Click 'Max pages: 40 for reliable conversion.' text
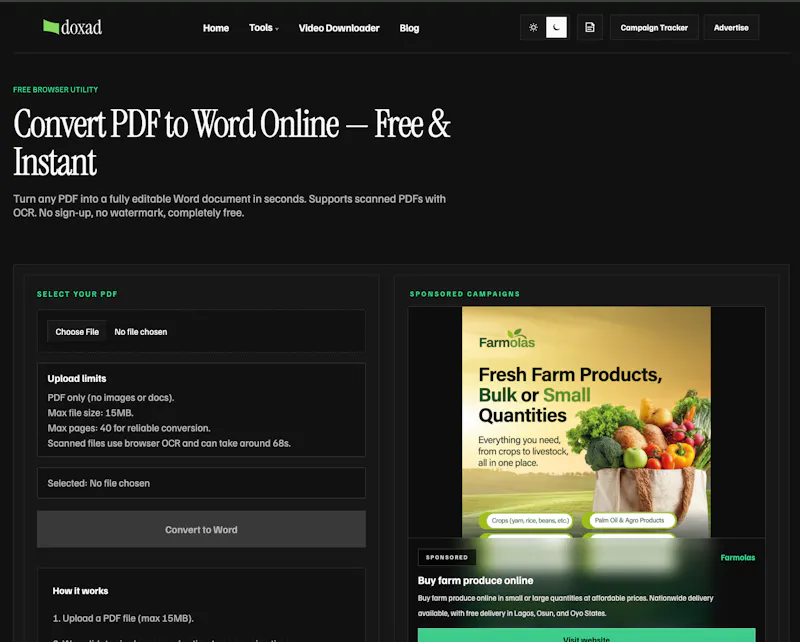This screenshot has height=642, width=800. pos(129,428)
